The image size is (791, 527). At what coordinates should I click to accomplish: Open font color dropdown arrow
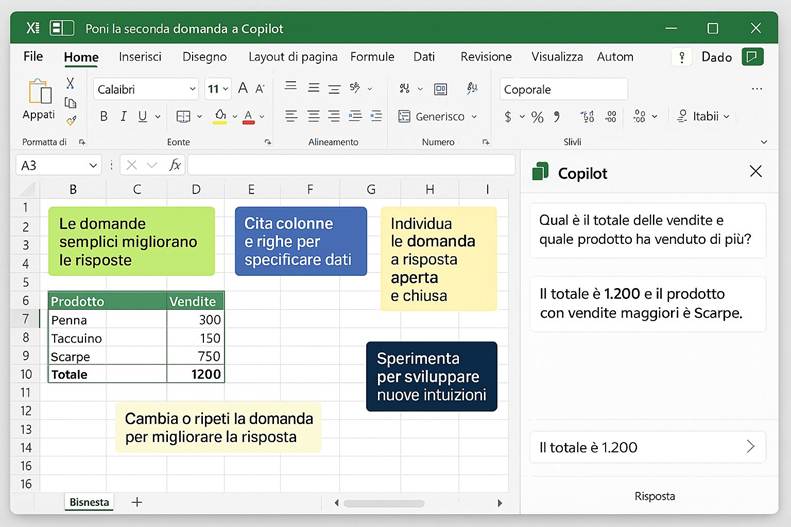tap(262, 117)
